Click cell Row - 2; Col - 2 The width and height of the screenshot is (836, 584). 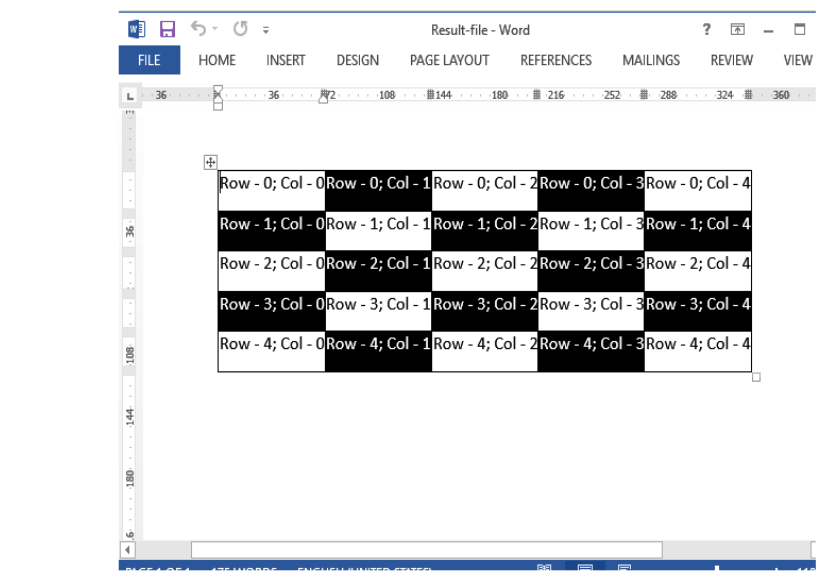coord(485,271)
